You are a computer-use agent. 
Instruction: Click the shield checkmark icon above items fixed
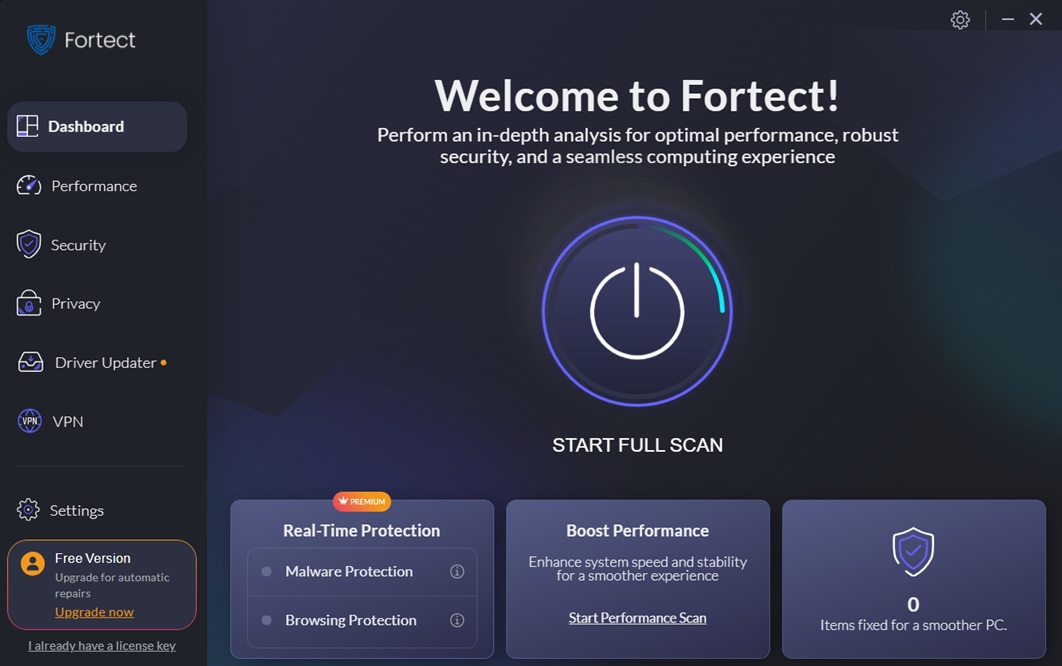point(913,551)
